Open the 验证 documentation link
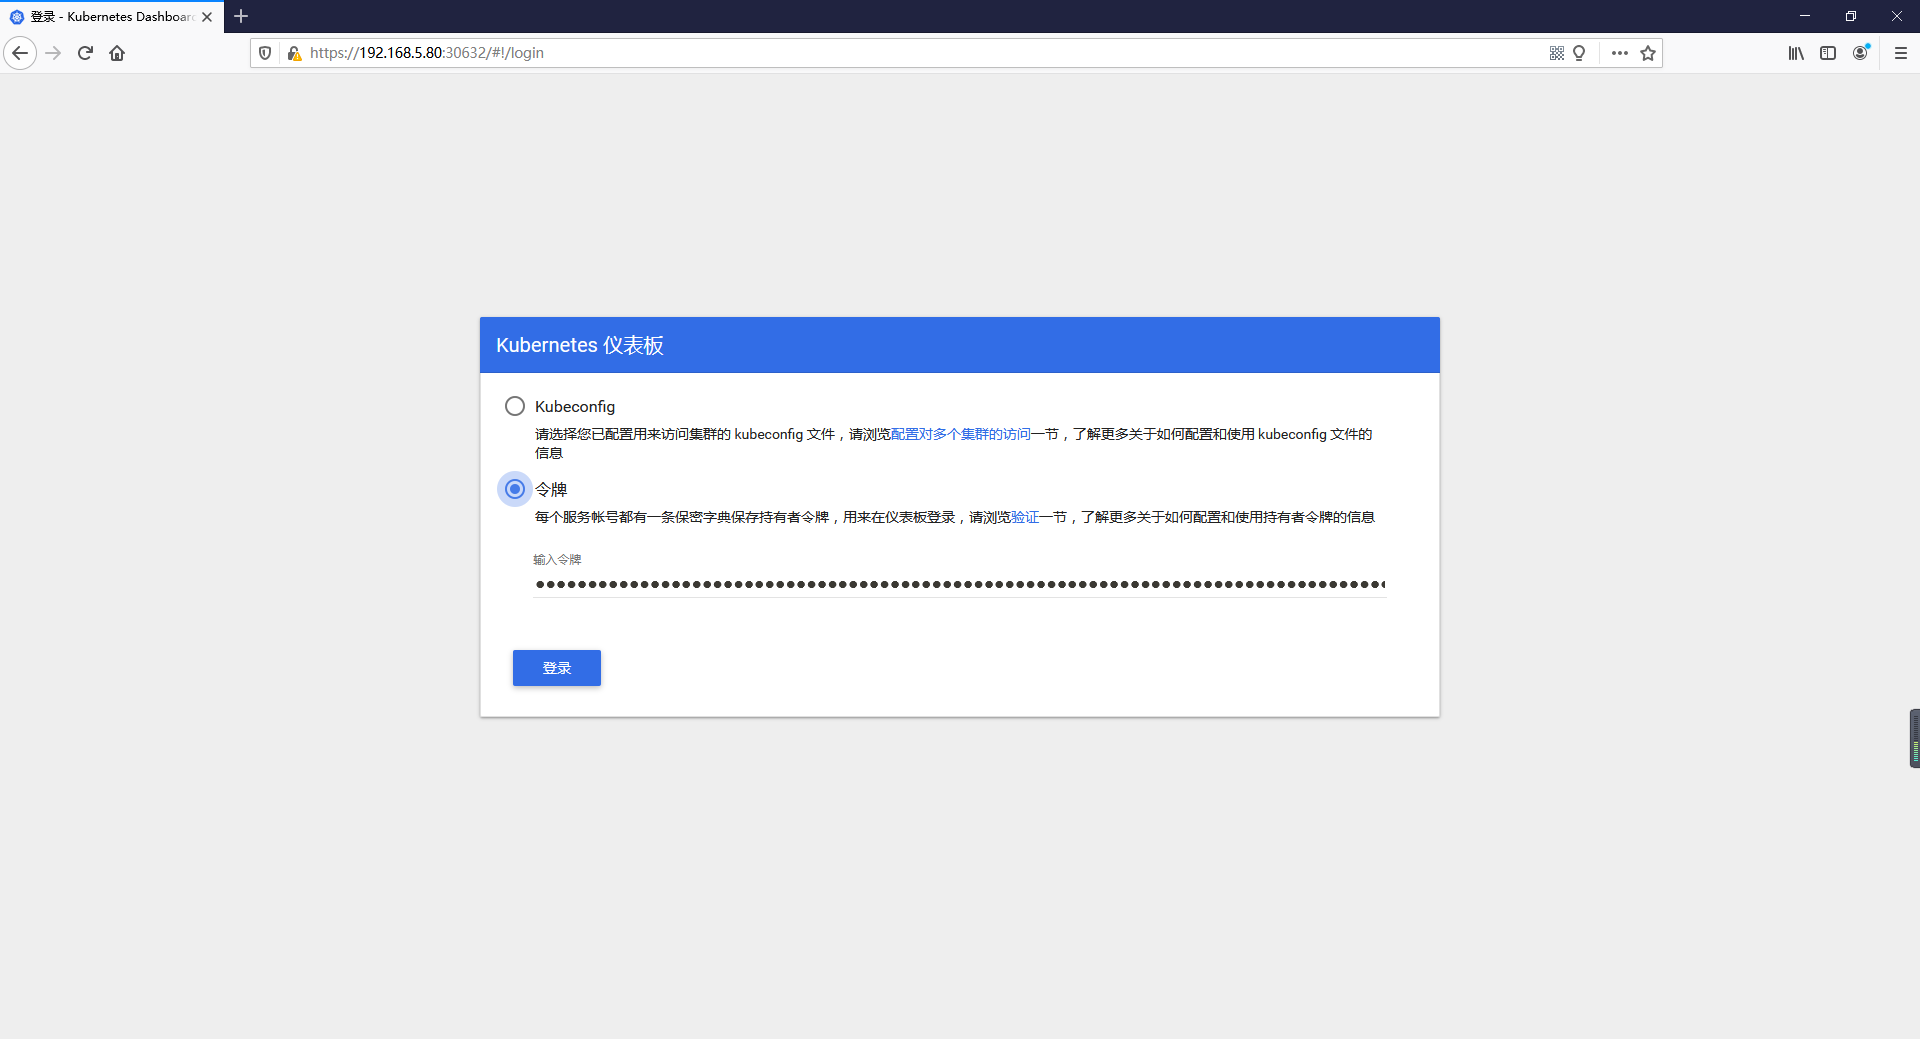This screenshot has height=1039, width=1920. [1025, 517]
